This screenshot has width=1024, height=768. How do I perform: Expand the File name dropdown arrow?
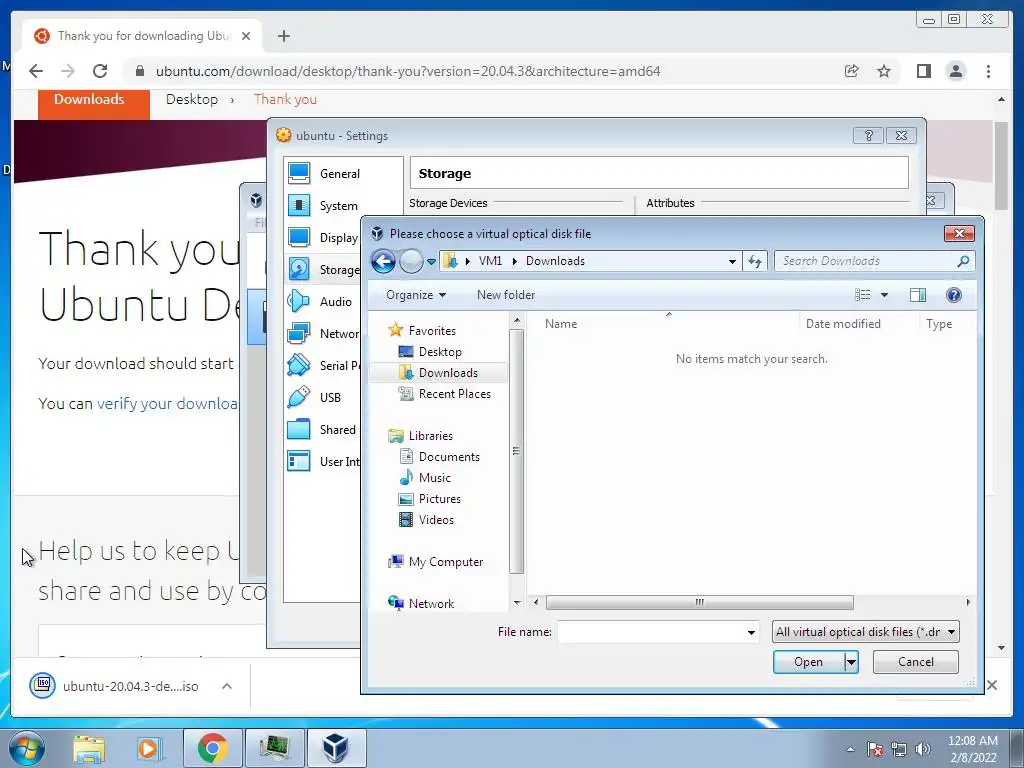[751, 632]
